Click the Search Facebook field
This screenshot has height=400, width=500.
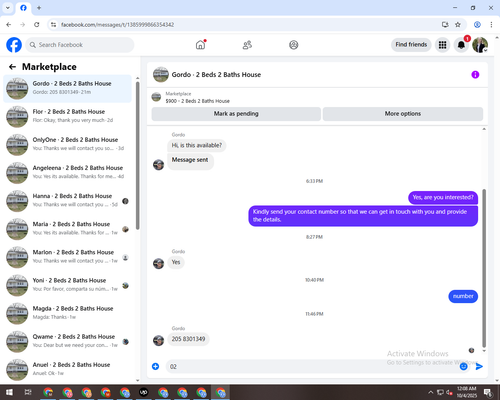click(80, 45)
